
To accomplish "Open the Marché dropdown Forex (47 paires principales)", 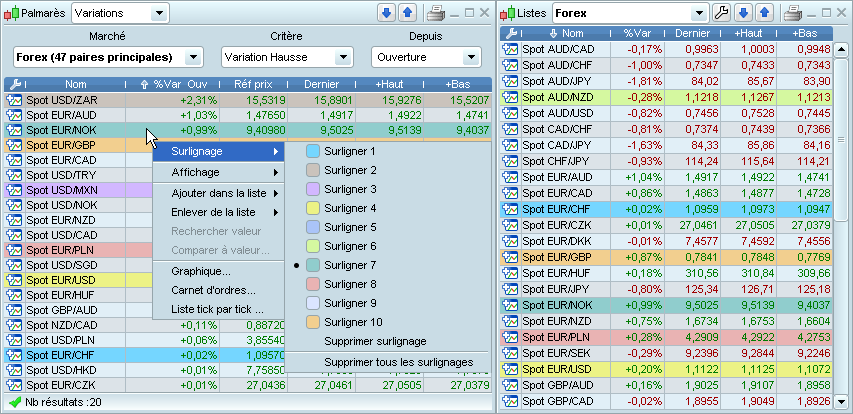I will 108,57.
